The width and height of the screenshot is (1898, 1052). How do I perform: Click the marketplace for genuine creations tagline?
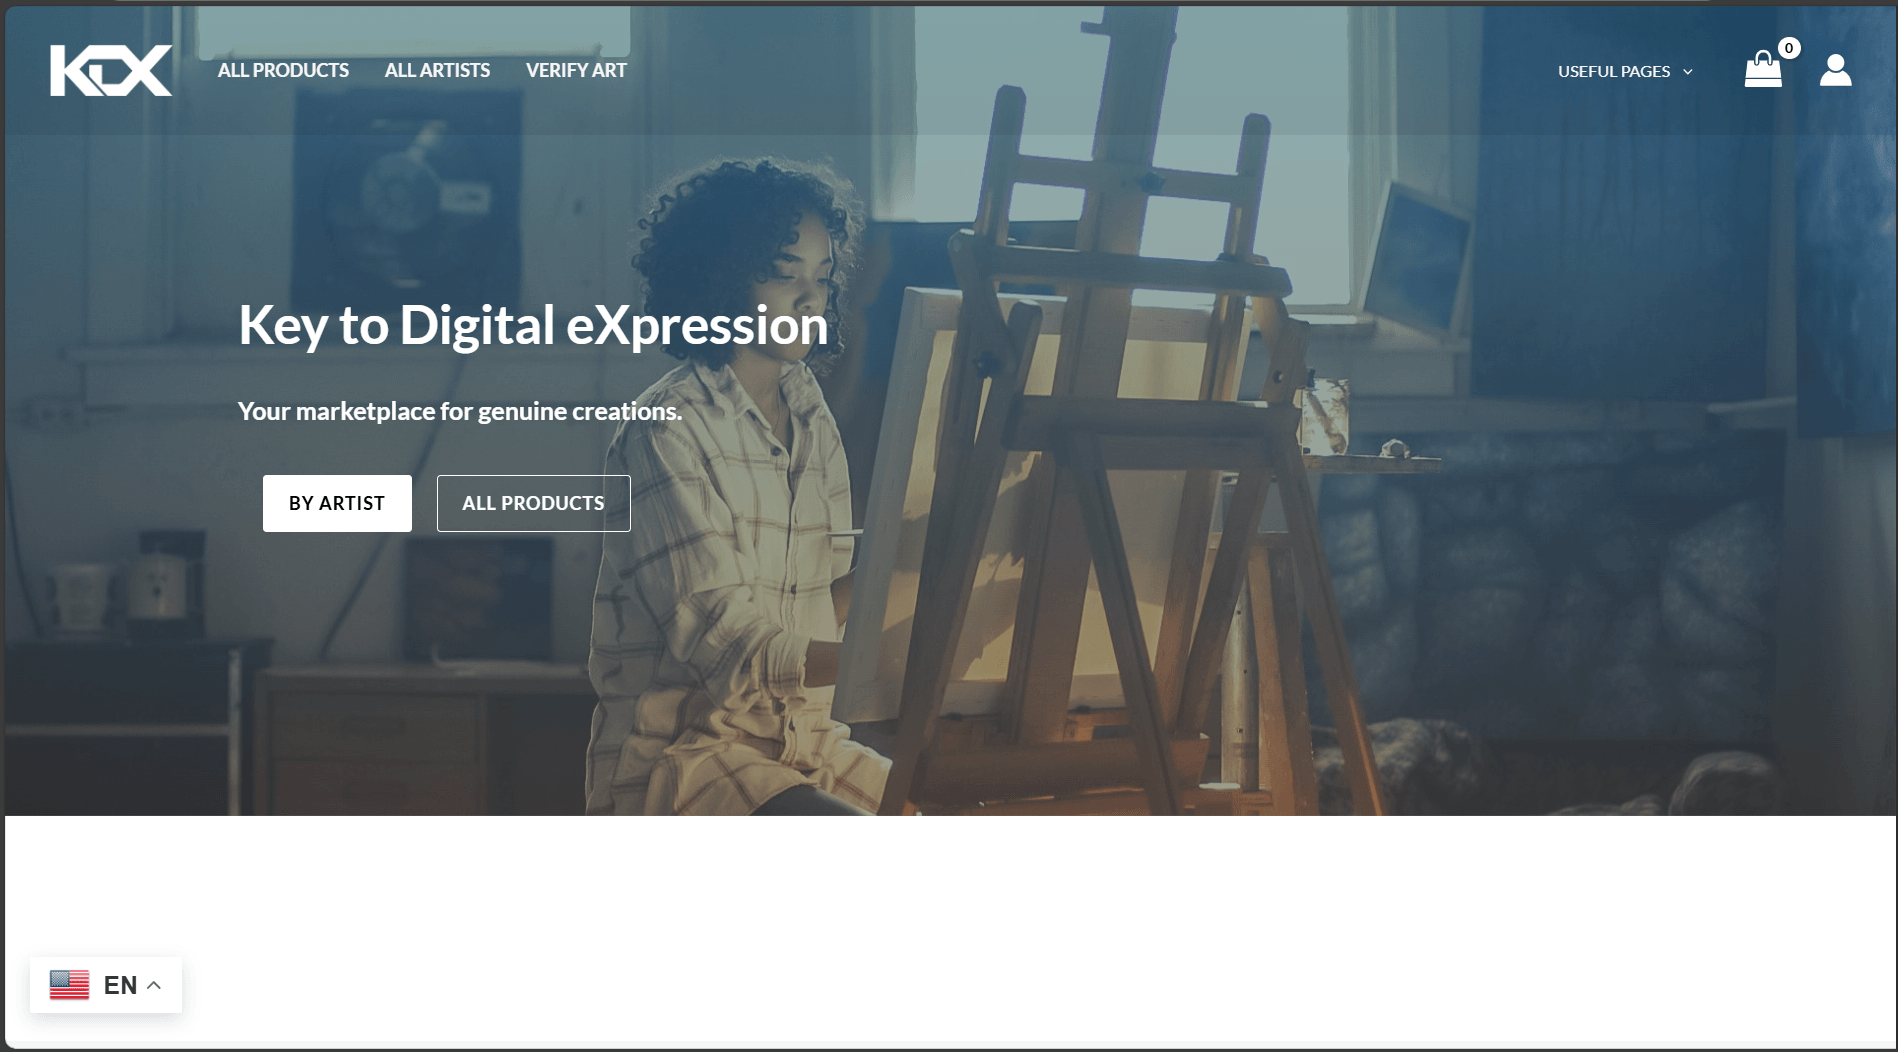460,411
